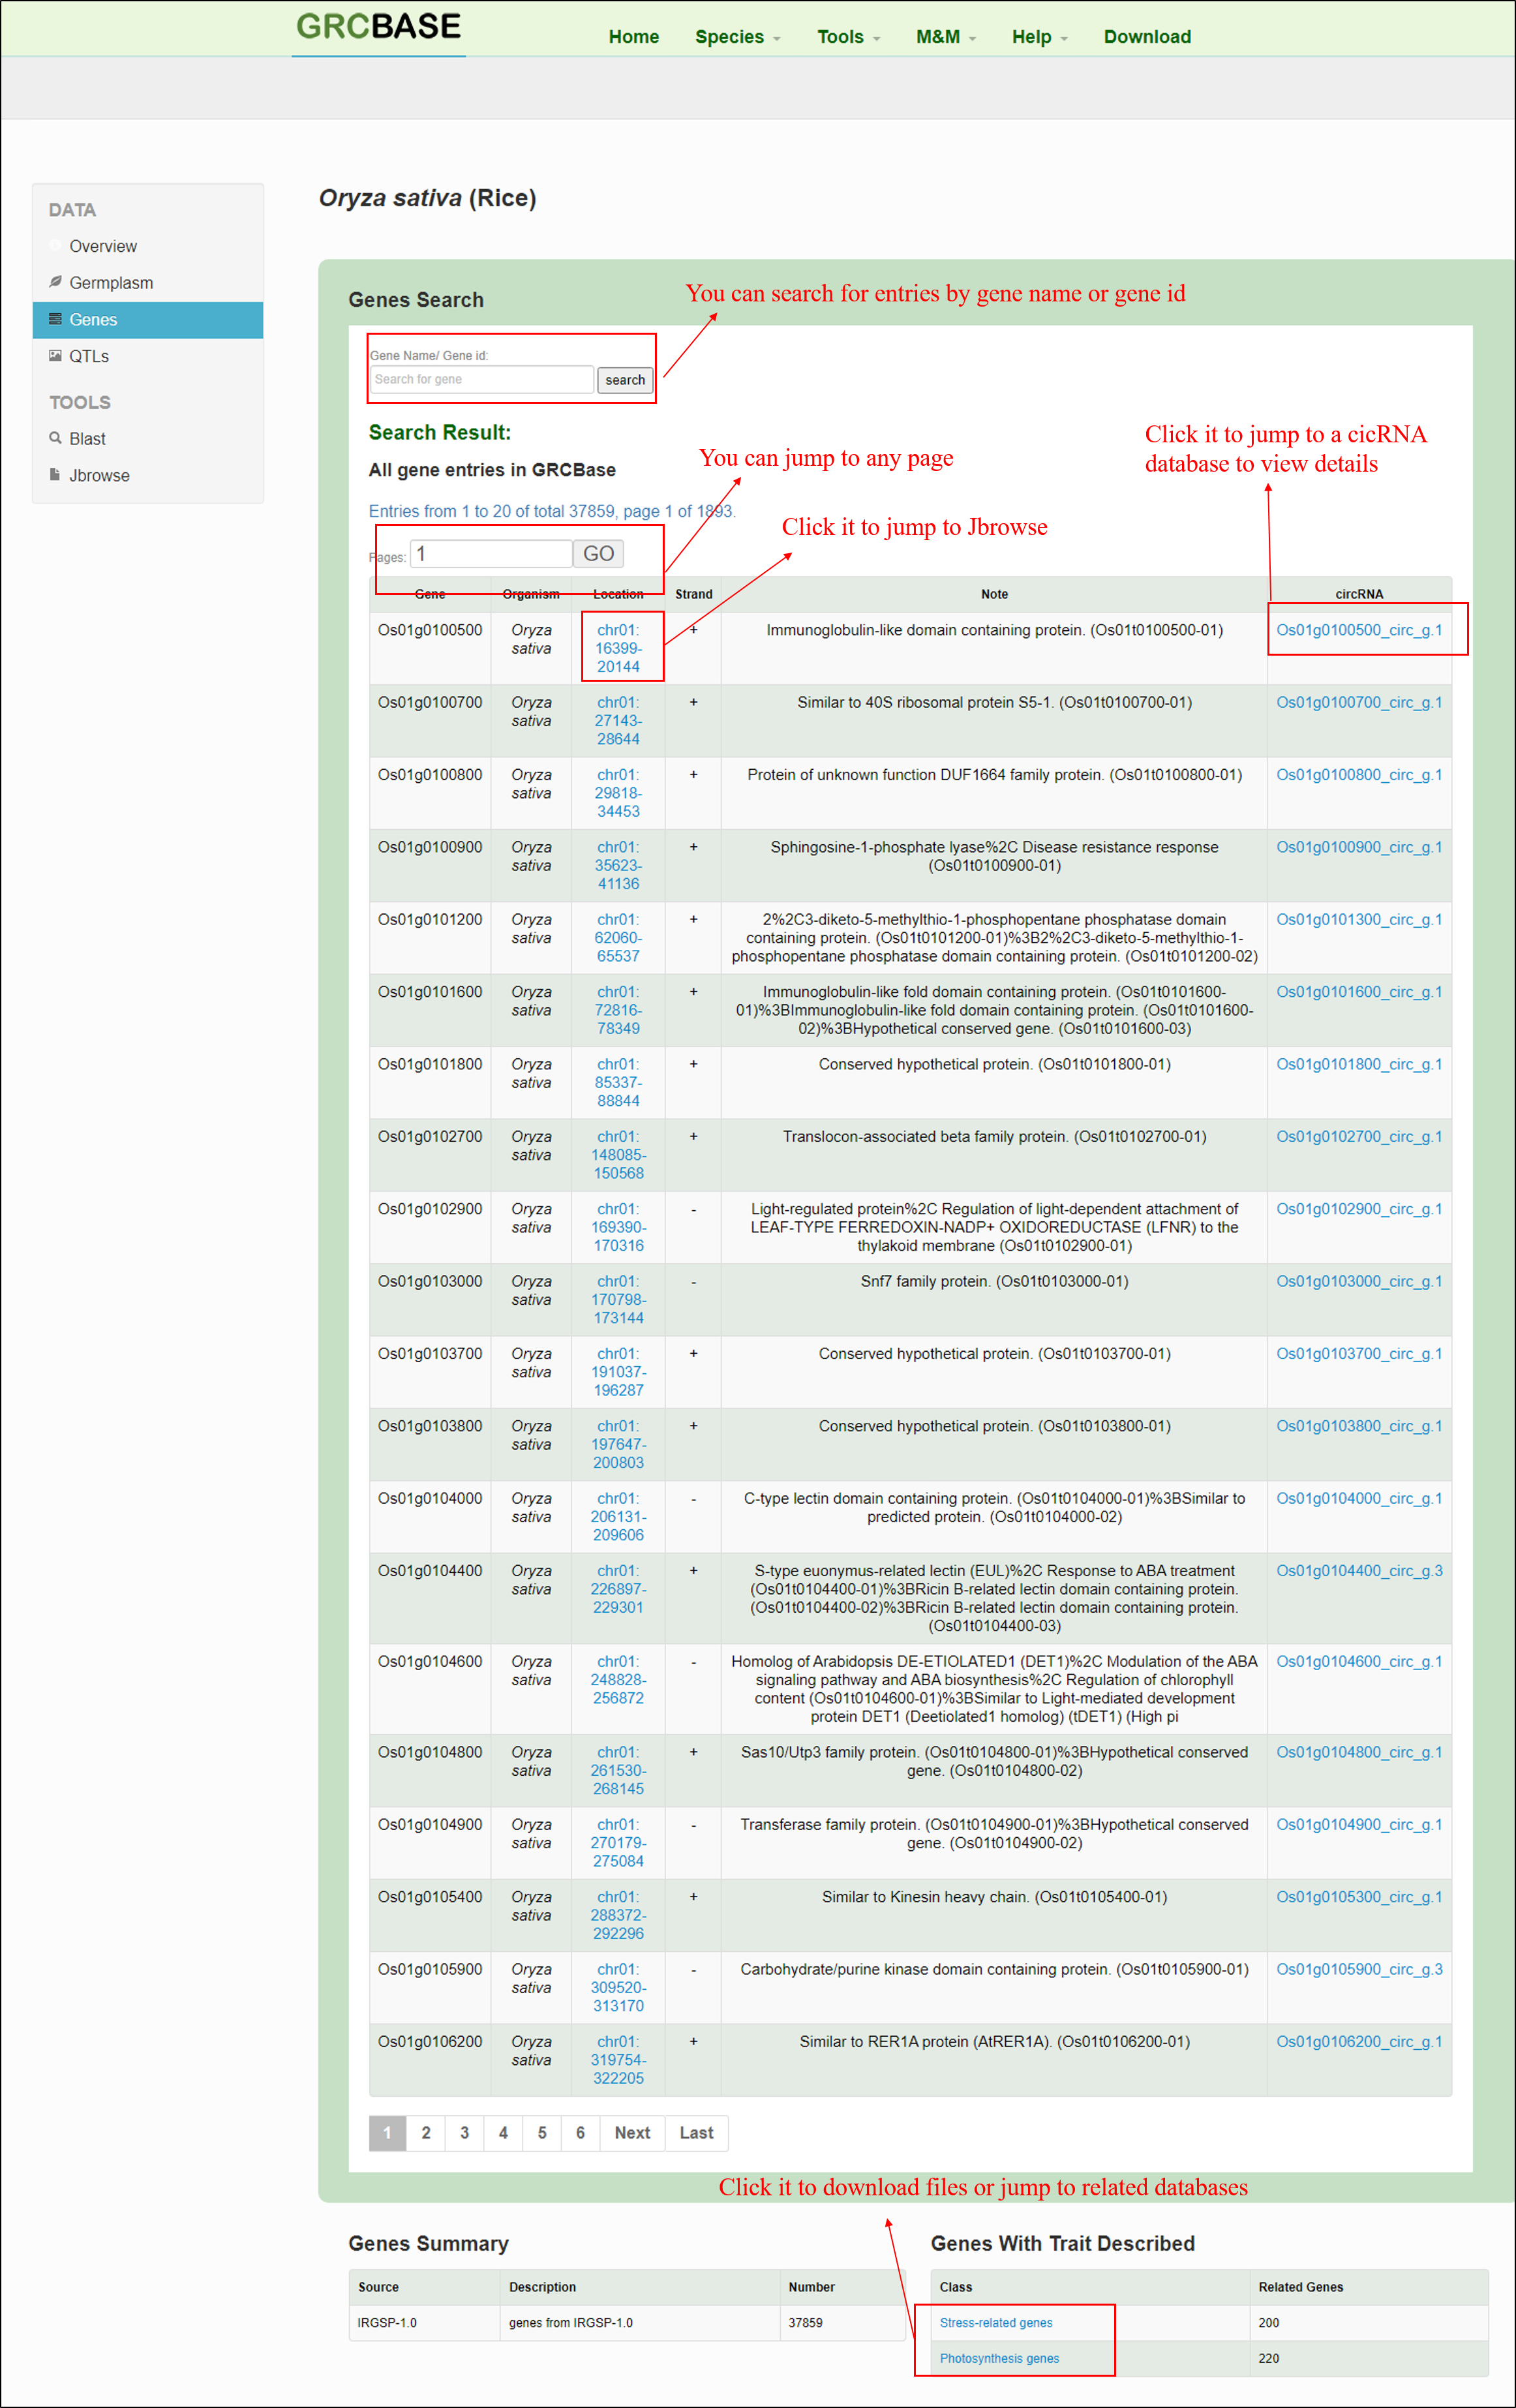Screen dimensions: 1516x2408
Task: Click the GRCBASE logo
Action: click(x=378, y=27)
